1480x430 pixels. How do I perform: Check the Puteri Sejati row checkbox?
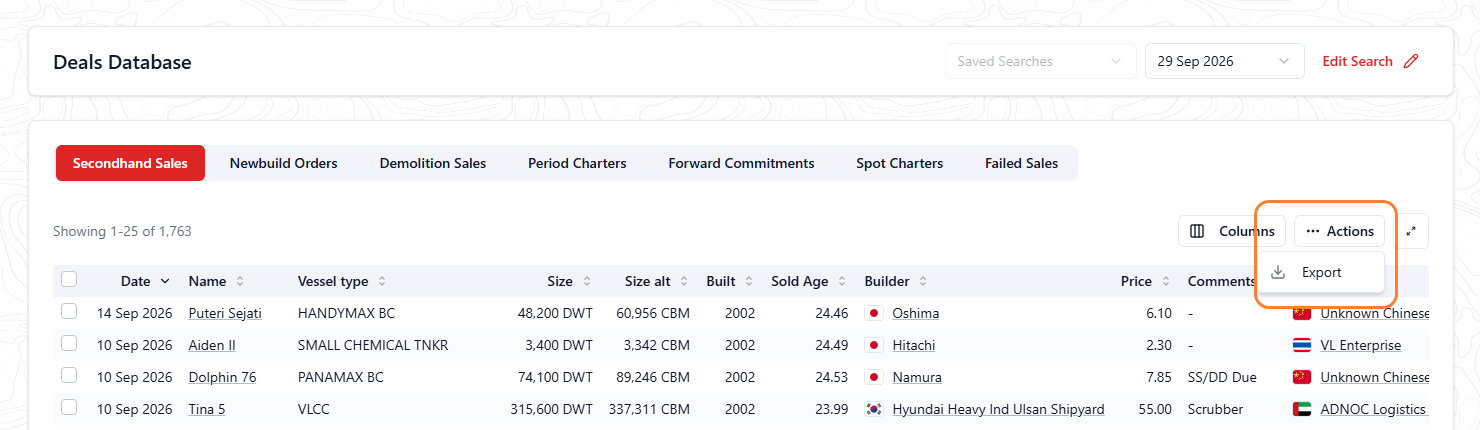coord(69,311)
